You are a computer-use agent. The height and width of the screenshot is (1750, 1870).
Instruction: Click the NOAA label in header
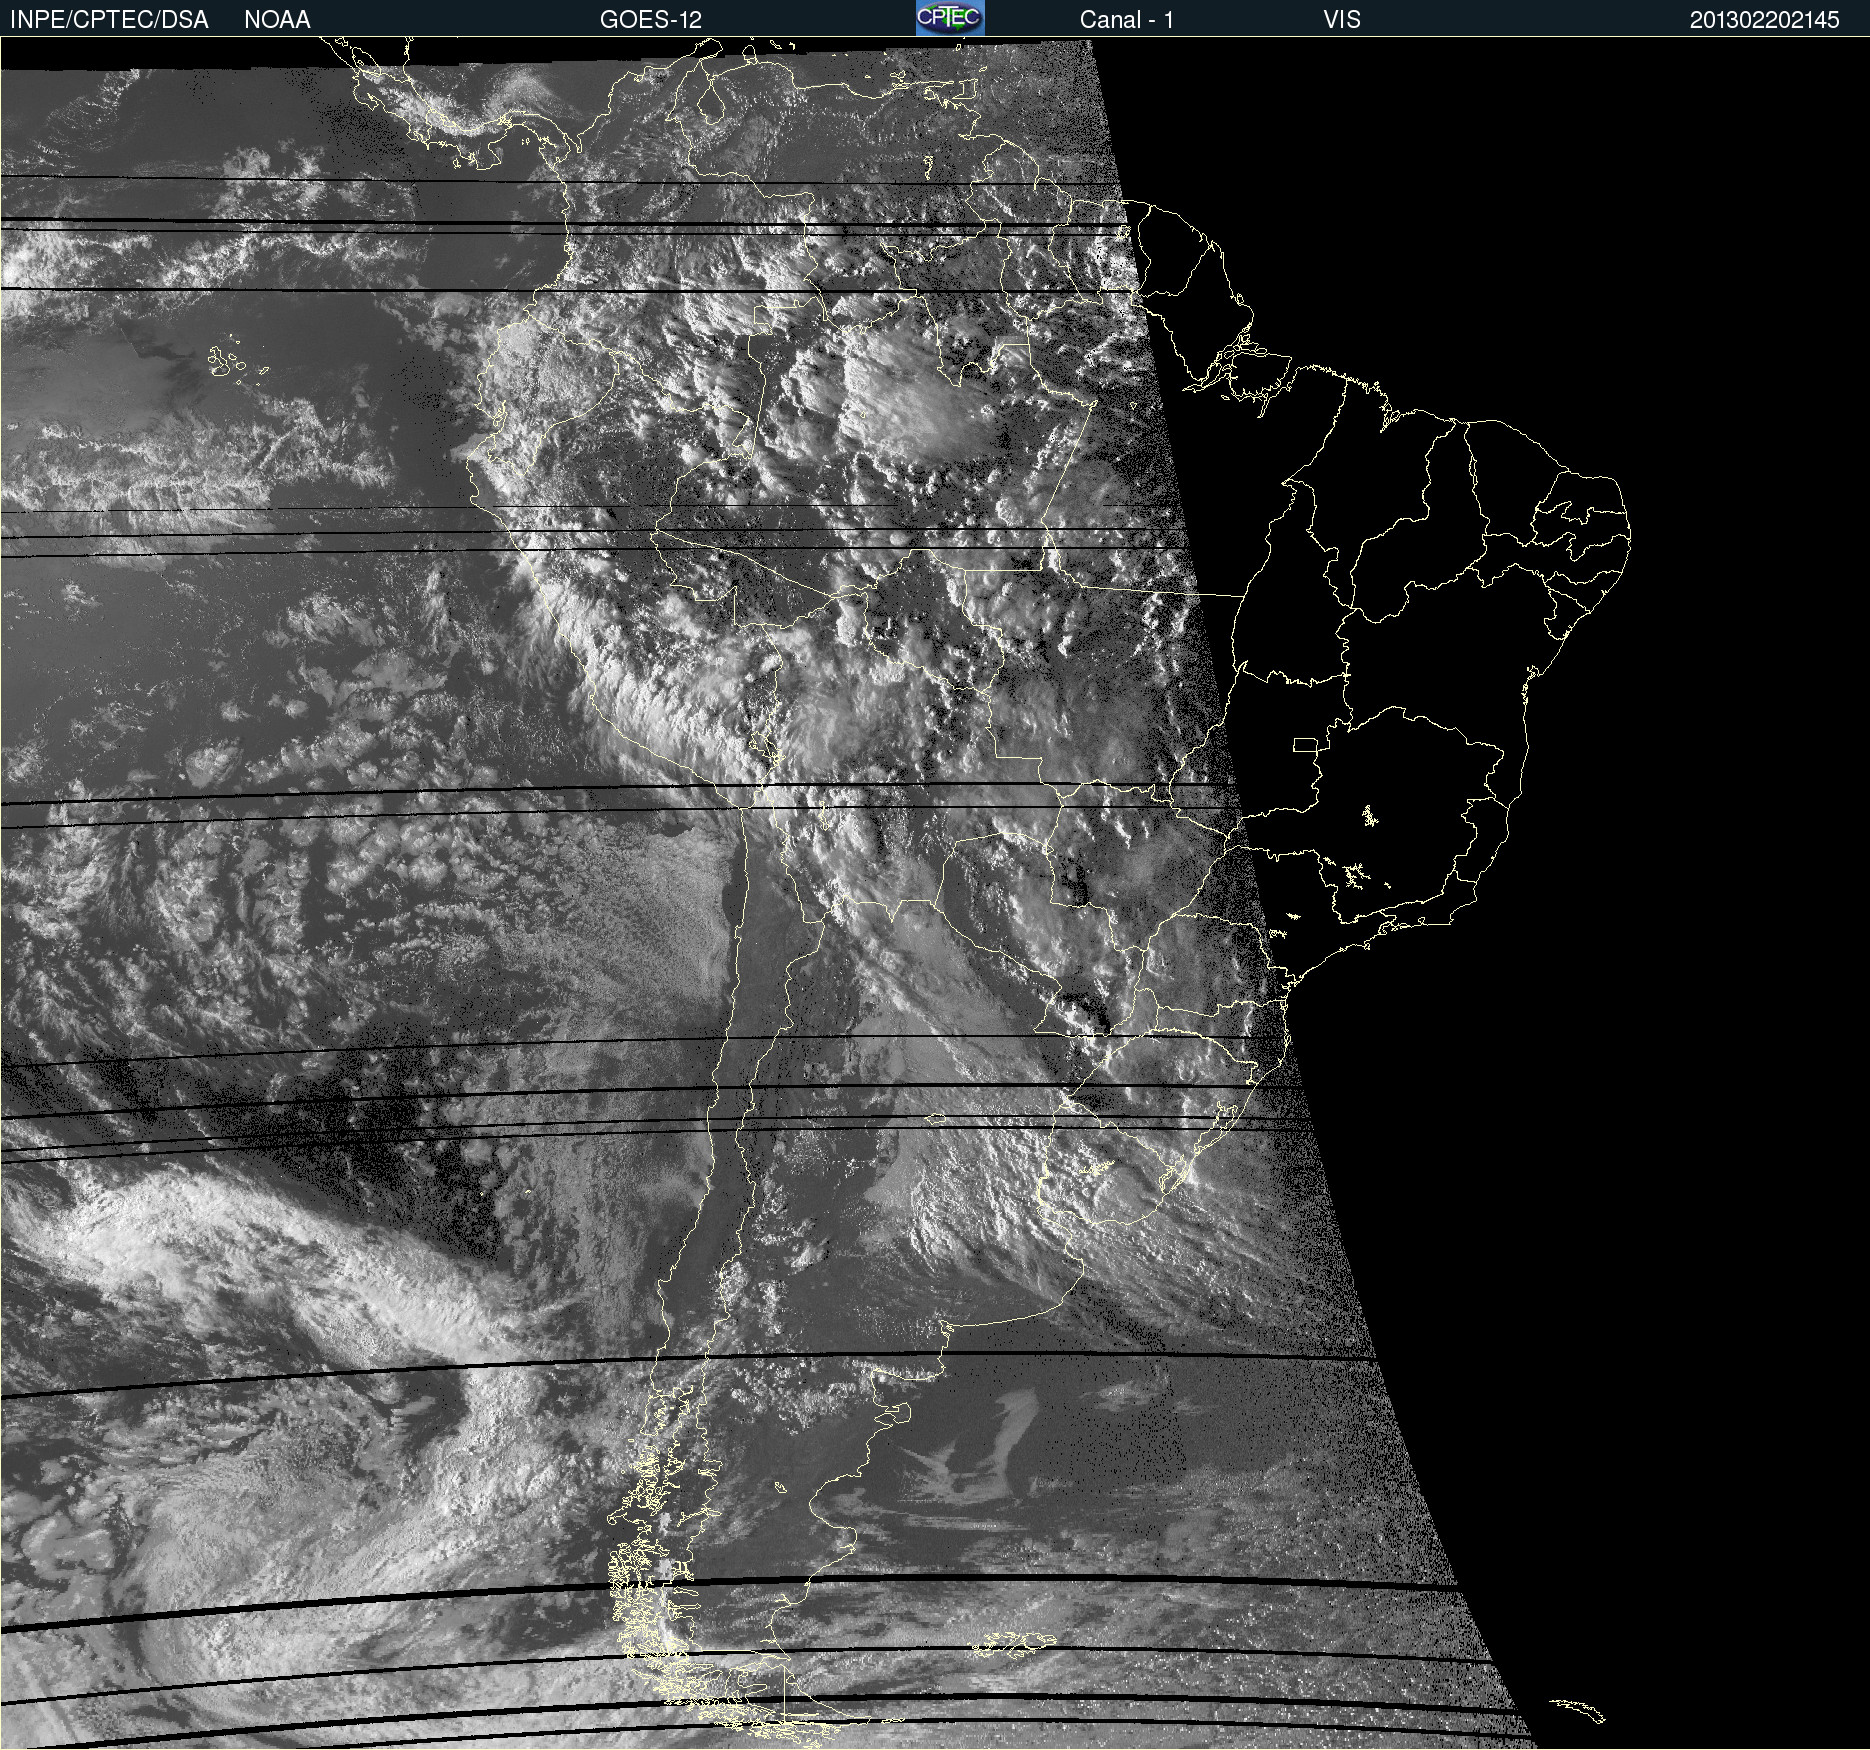[x=277, y=19]
